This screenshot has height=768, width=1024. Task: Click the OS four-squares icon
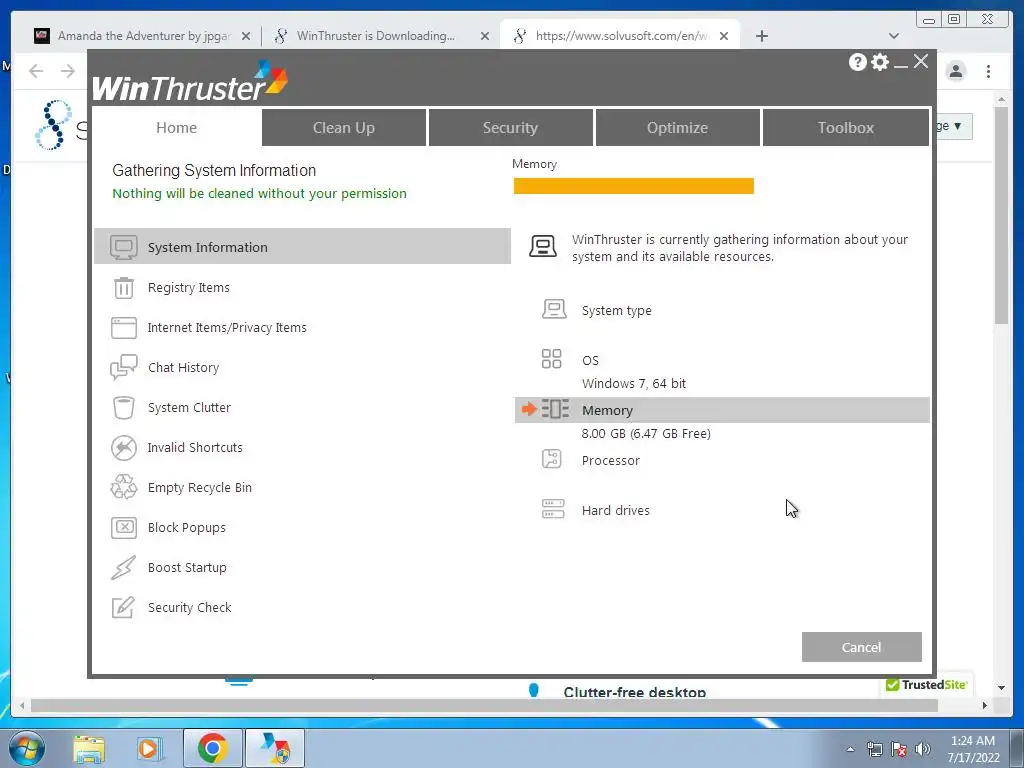551,359
